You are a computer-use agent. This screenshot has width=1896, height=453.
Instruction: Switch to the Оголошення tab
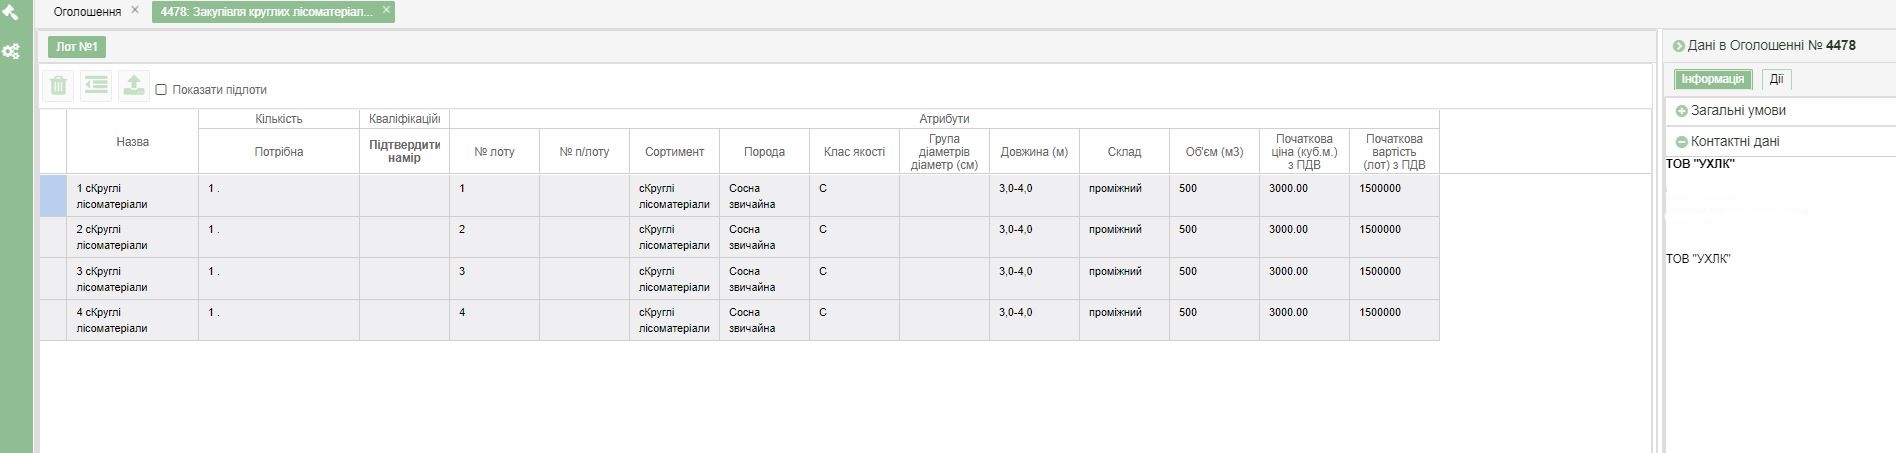tap(87, 12)
